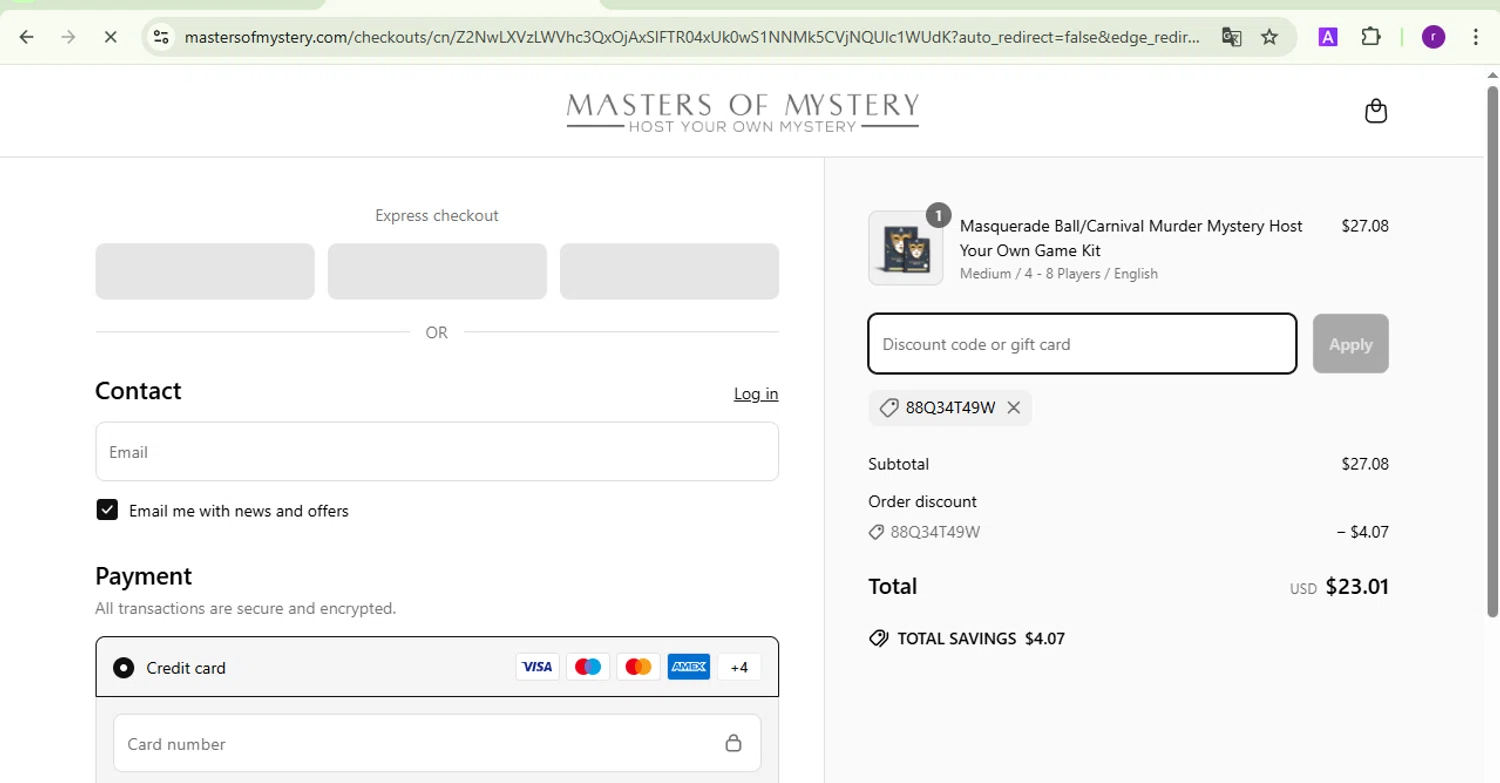Viewport: 1500px width, 783px height.
Task: Click the applied discount chip tag icon
Action: point(888,408)
